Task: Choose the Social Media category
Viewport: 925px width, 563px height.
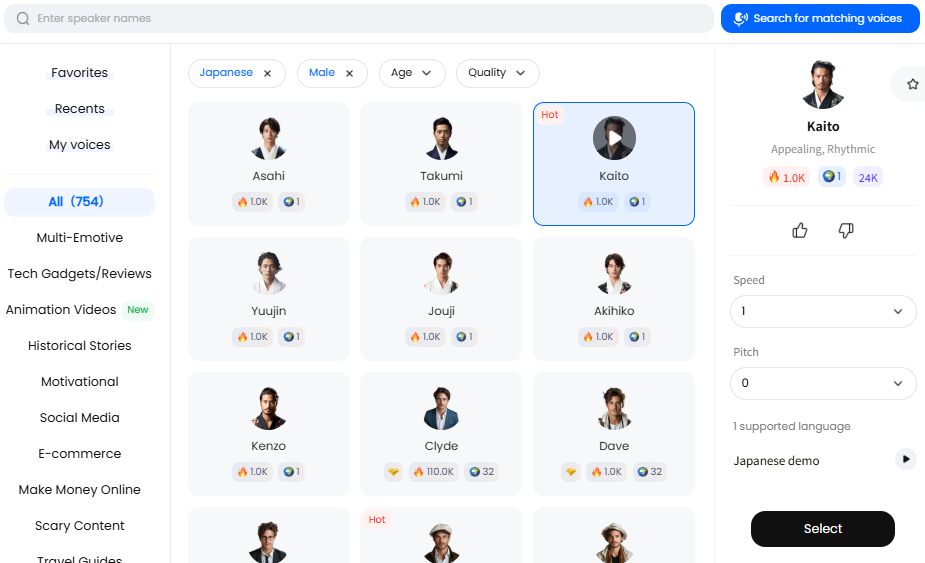Action: tap(80, 418)
